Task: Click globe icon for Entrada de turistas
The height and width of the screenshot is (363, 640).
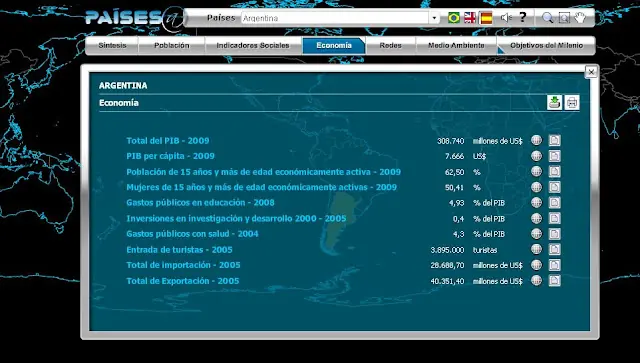Action: coord(537,249)
